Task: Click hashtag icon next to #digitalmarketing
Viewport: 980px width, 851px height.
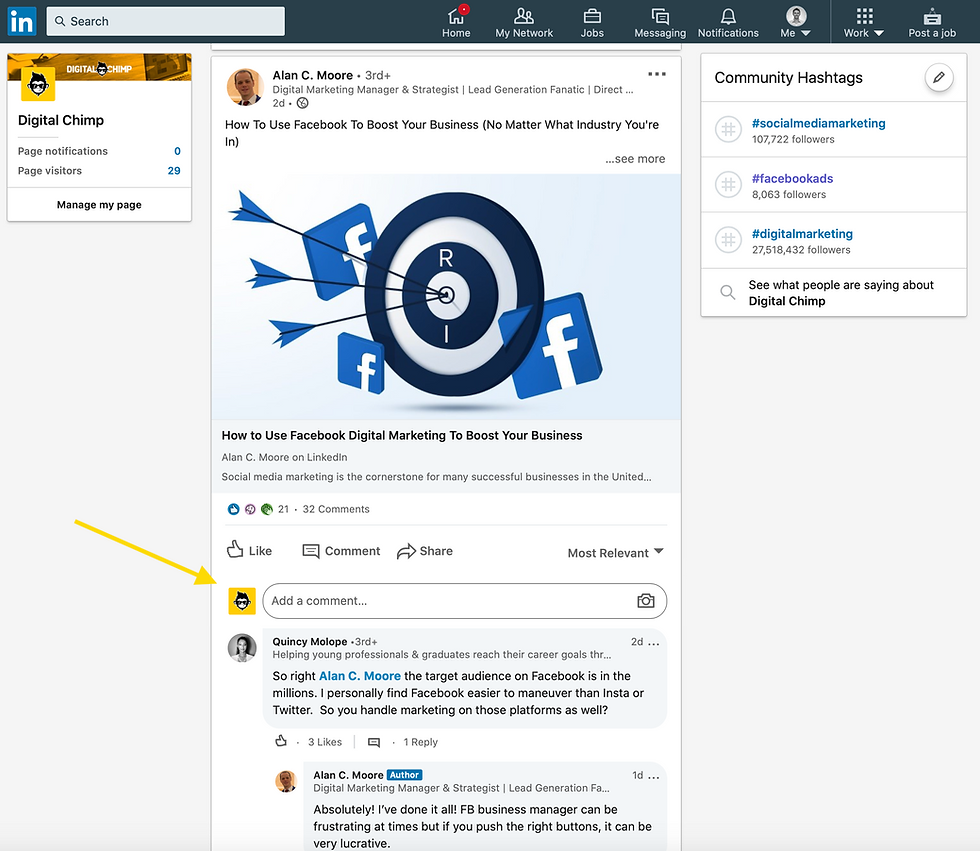Action: (x=728, y=240)
